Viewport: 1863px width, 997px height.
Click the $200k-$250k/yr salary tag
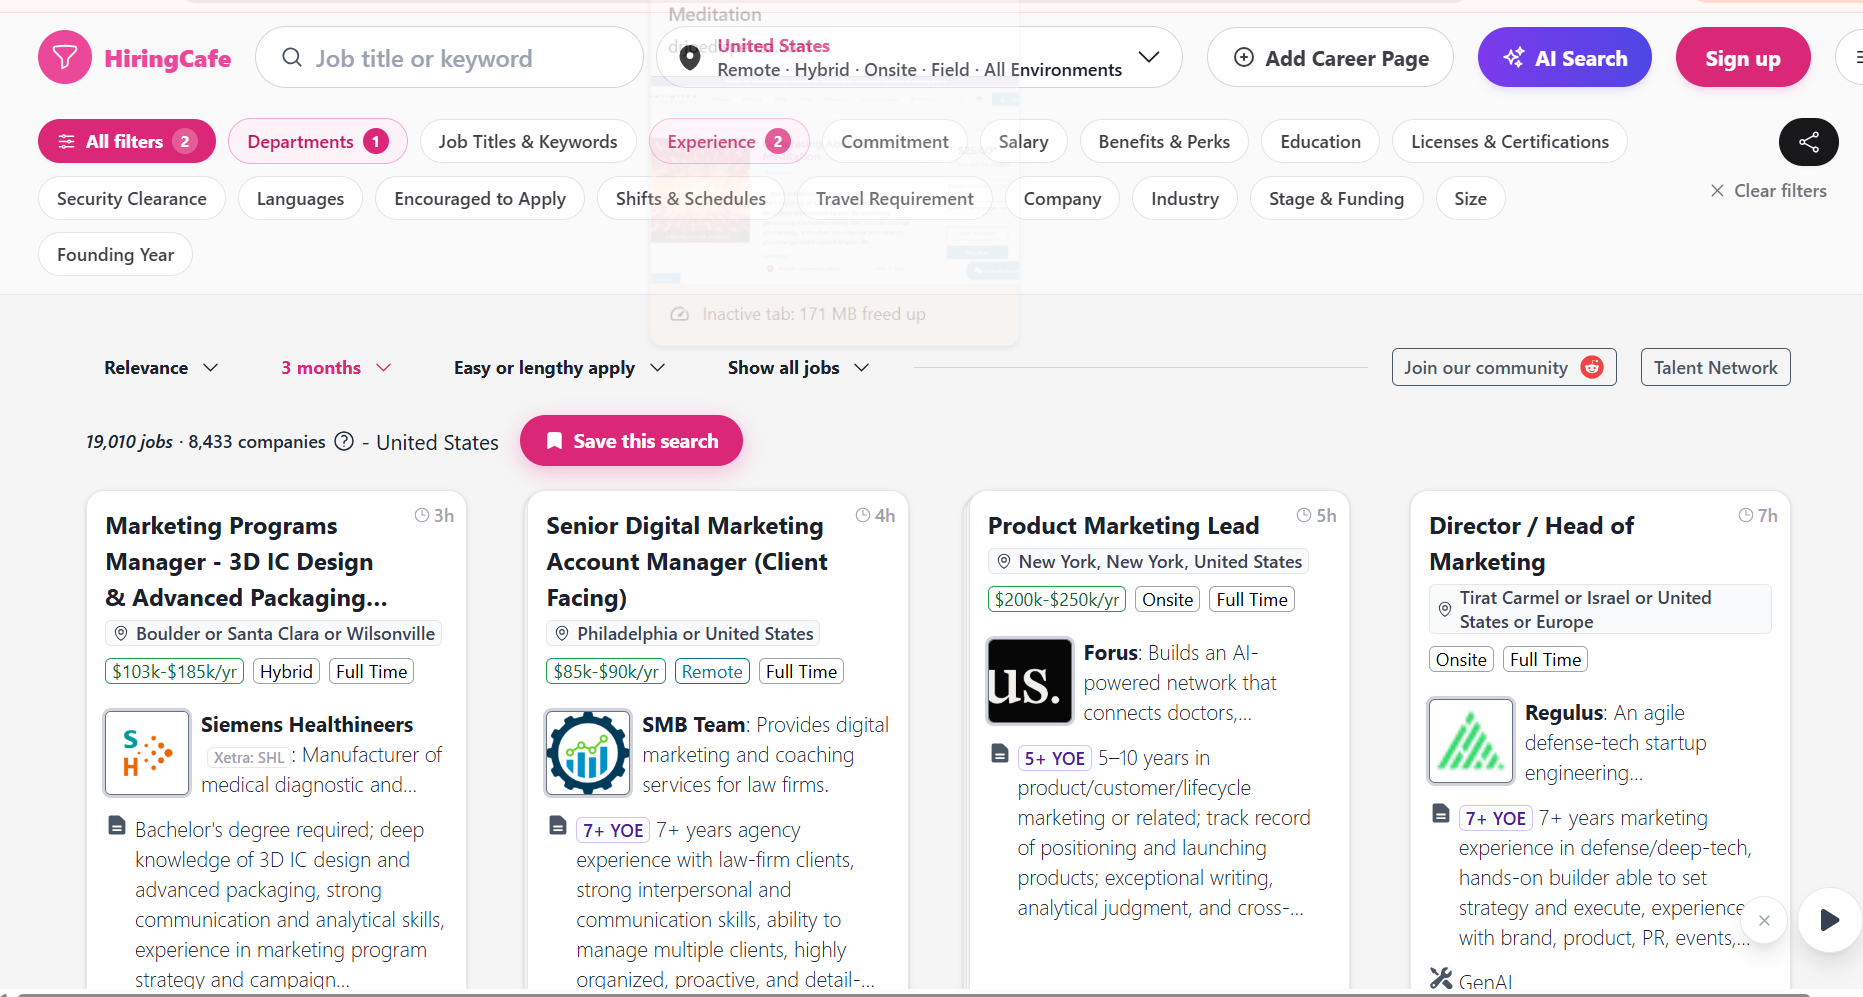click(1057, 600)
